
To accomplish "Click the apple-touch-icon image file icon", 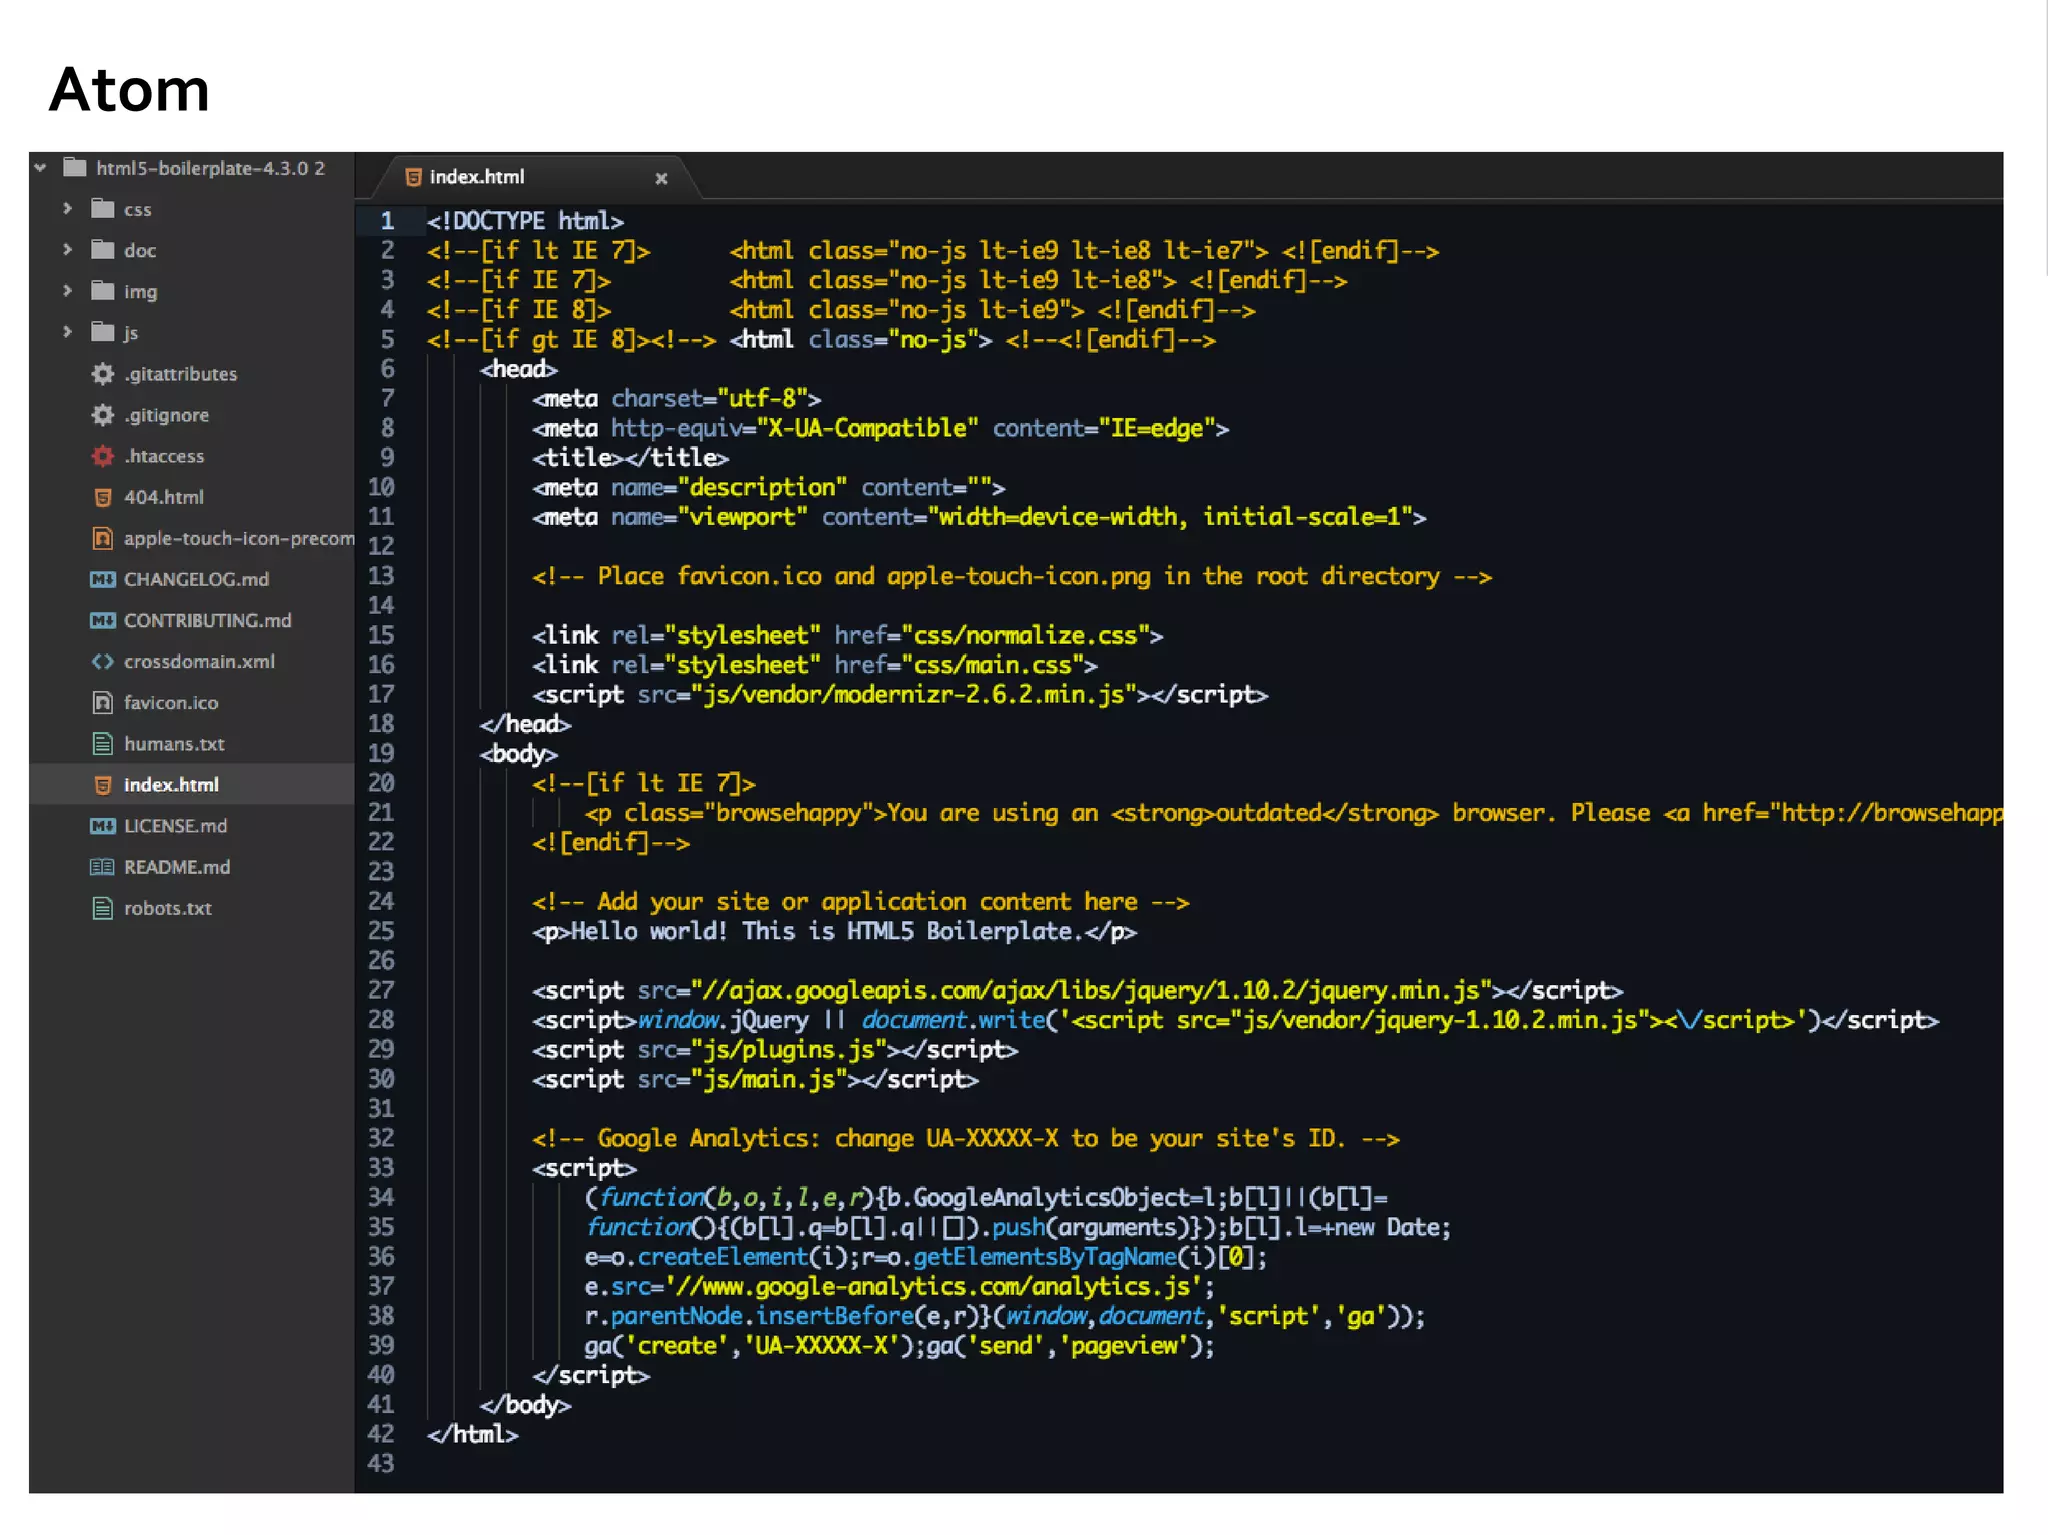I will tap(102, 538).
